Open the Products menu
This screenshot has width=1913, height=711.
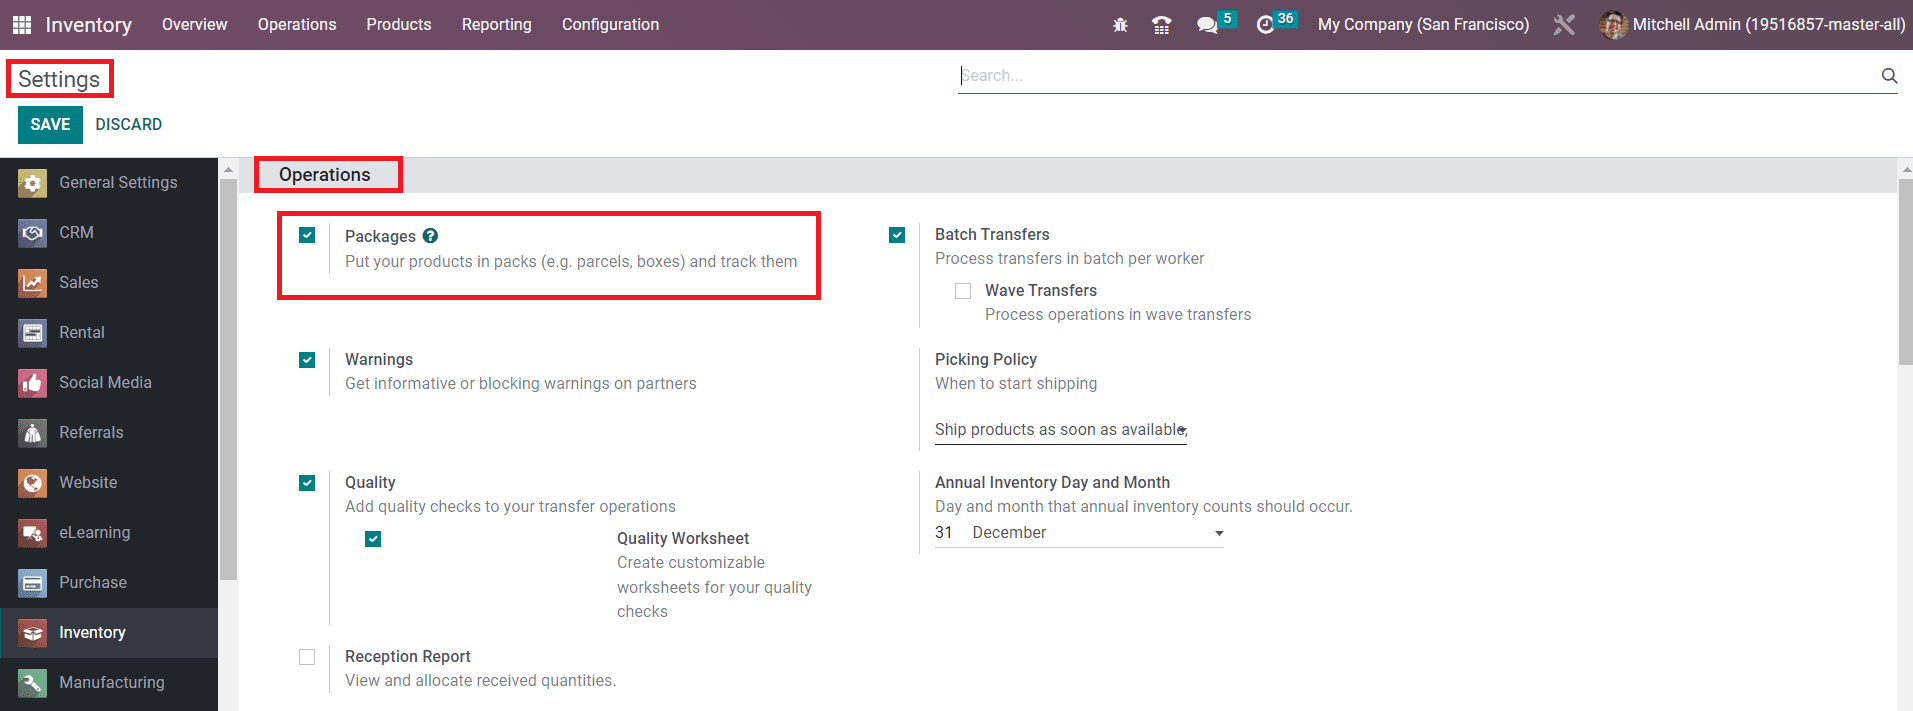(x=399, y=25)
